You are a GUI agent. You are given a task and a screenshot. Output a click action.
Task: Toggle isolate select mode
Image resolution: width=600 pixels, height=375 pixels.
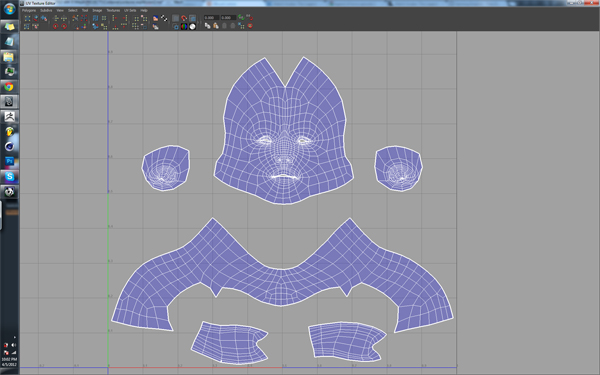click(136, 18)
